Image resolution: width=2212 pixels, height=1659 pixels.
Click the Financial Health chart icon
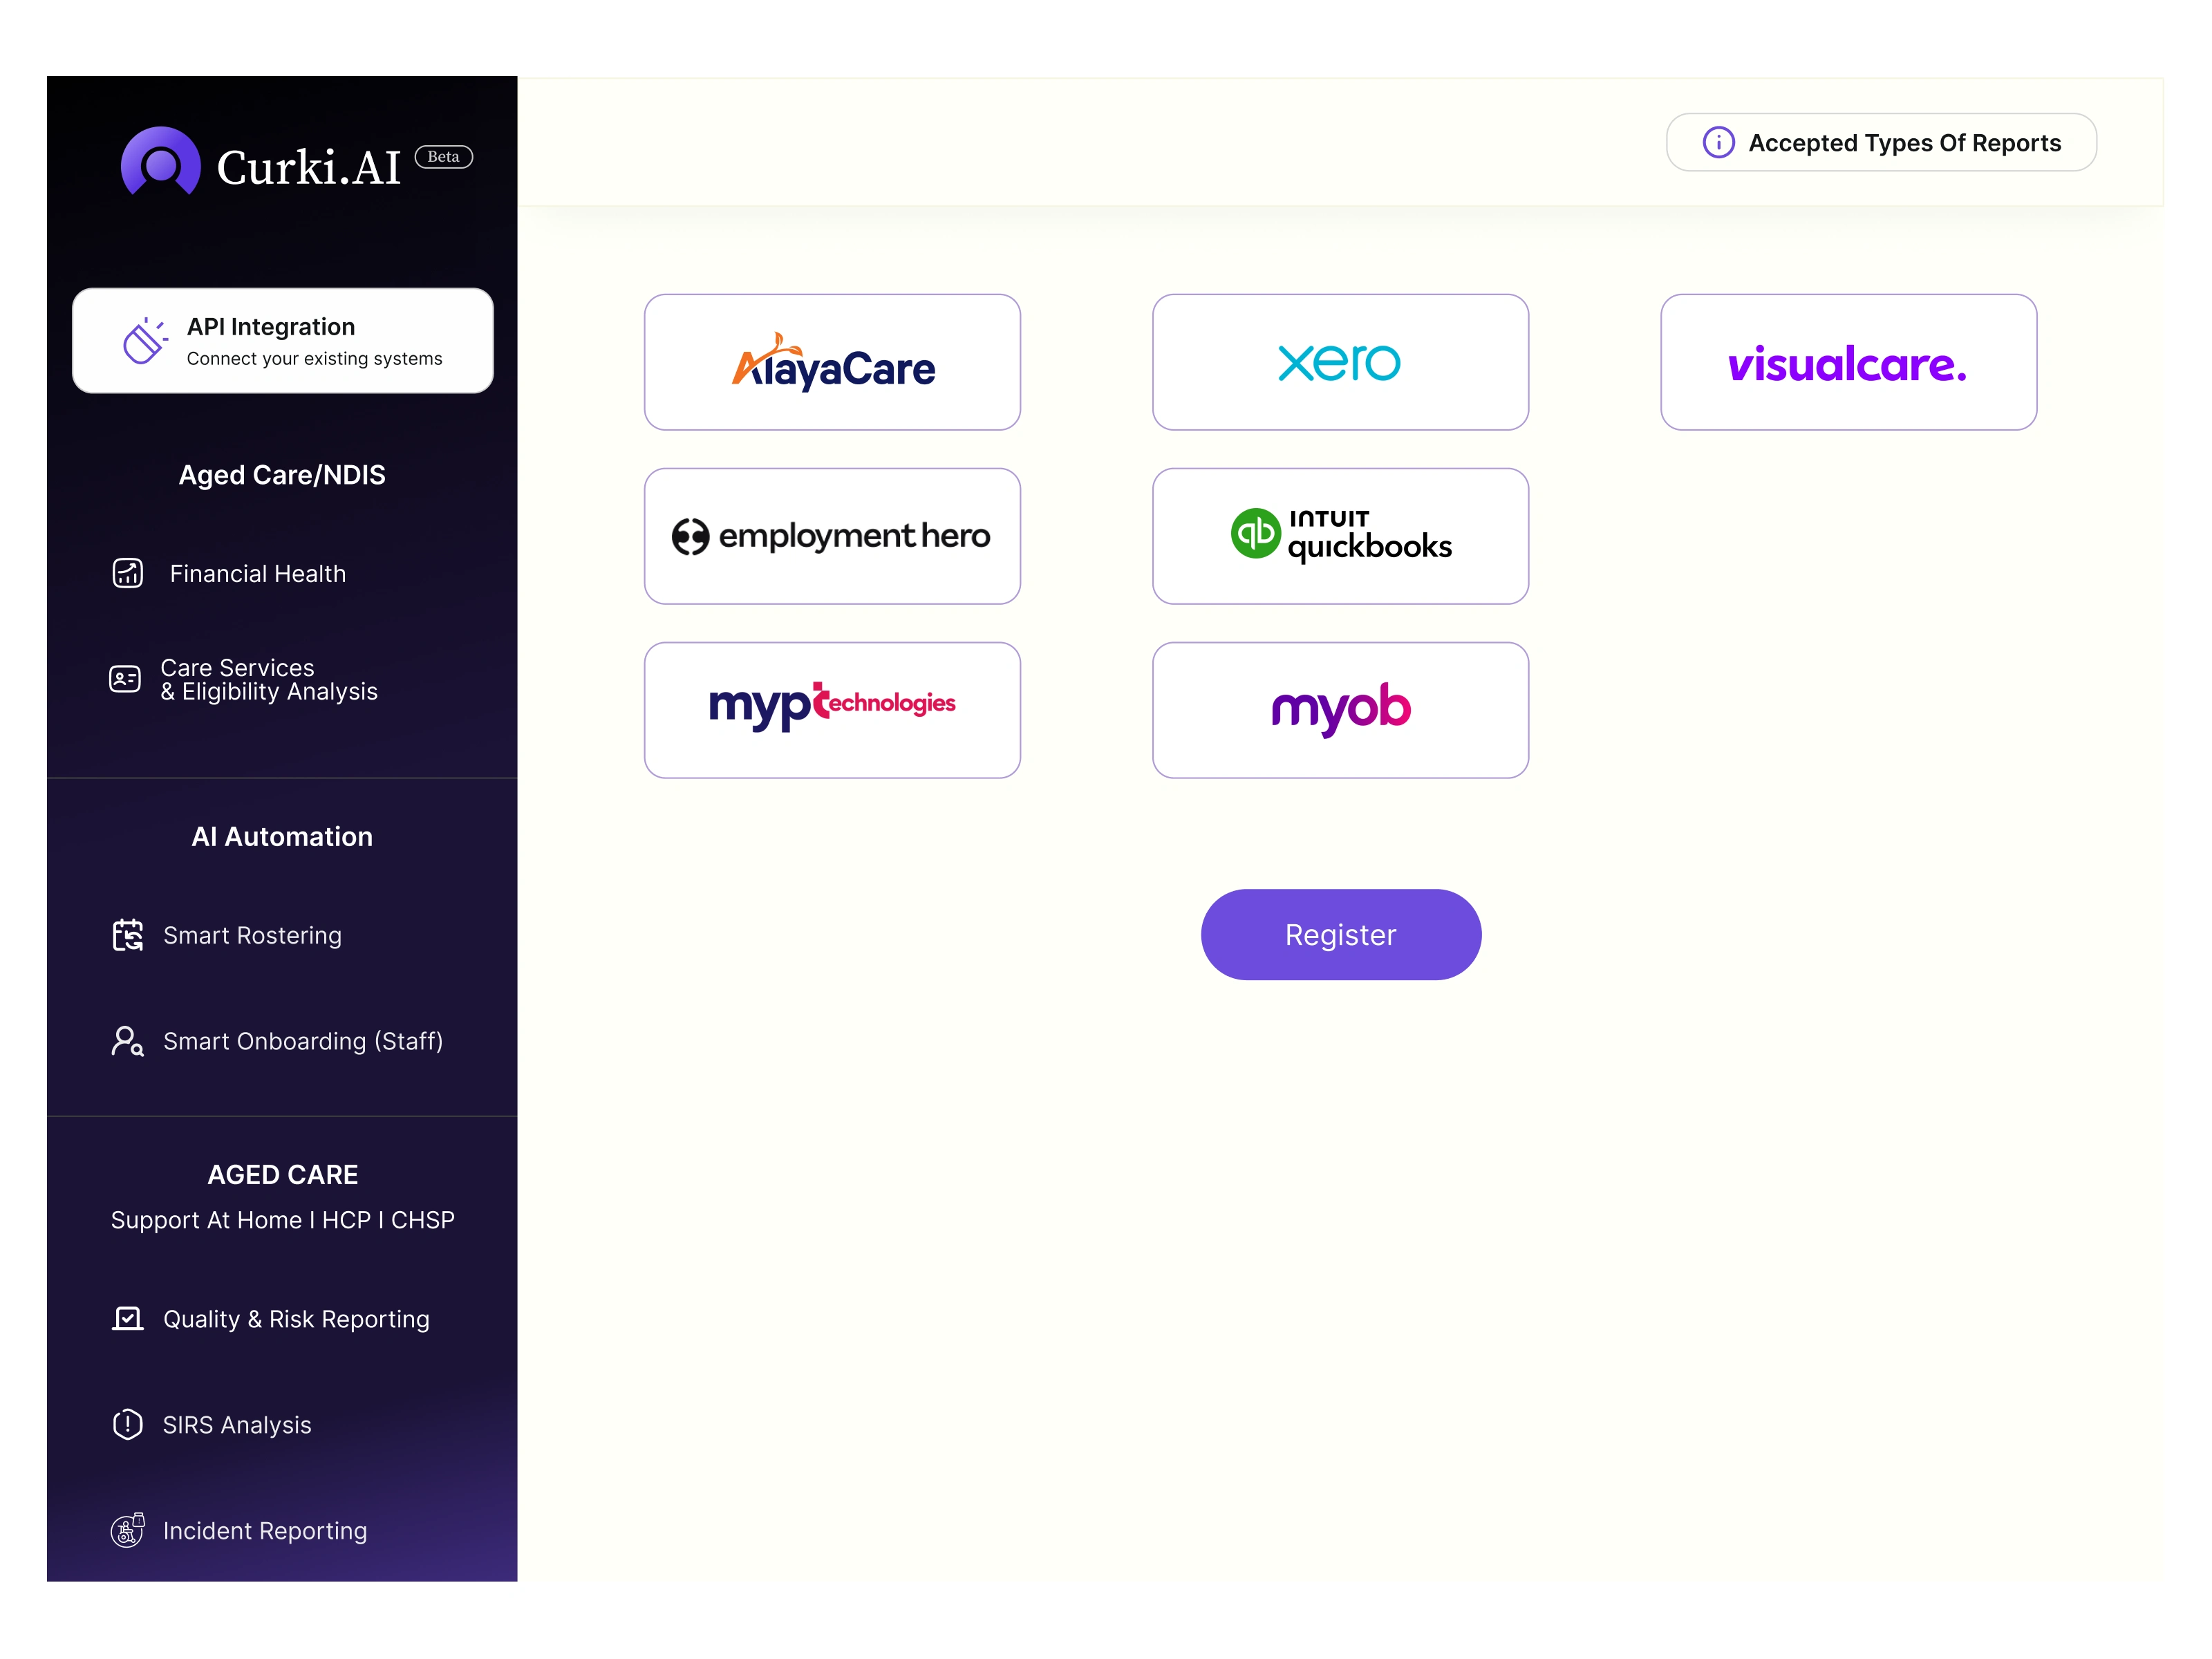coord(128,573)
